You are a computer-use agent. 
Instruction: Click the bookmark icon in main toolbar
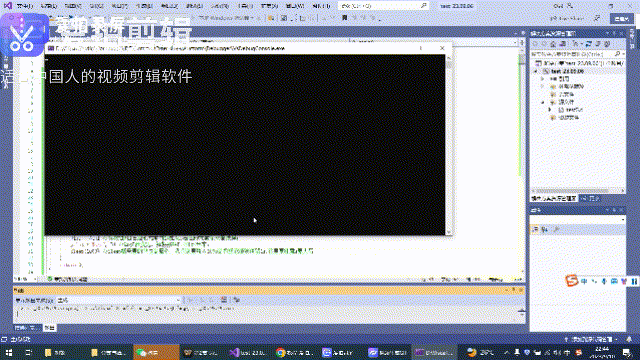344,18
